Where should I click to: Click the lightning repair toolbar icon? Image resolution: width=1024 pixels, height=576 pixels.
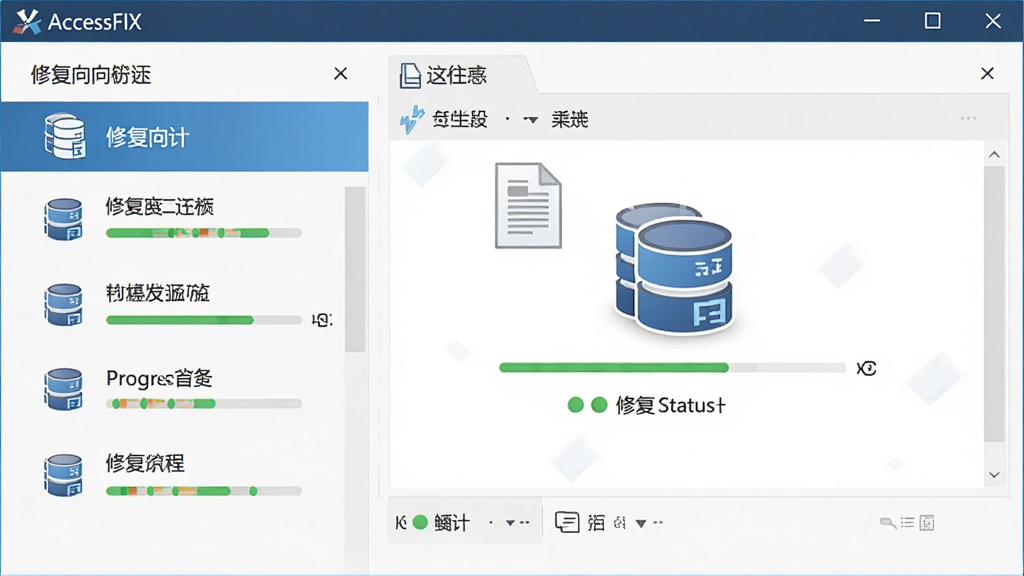coord(411,120)
